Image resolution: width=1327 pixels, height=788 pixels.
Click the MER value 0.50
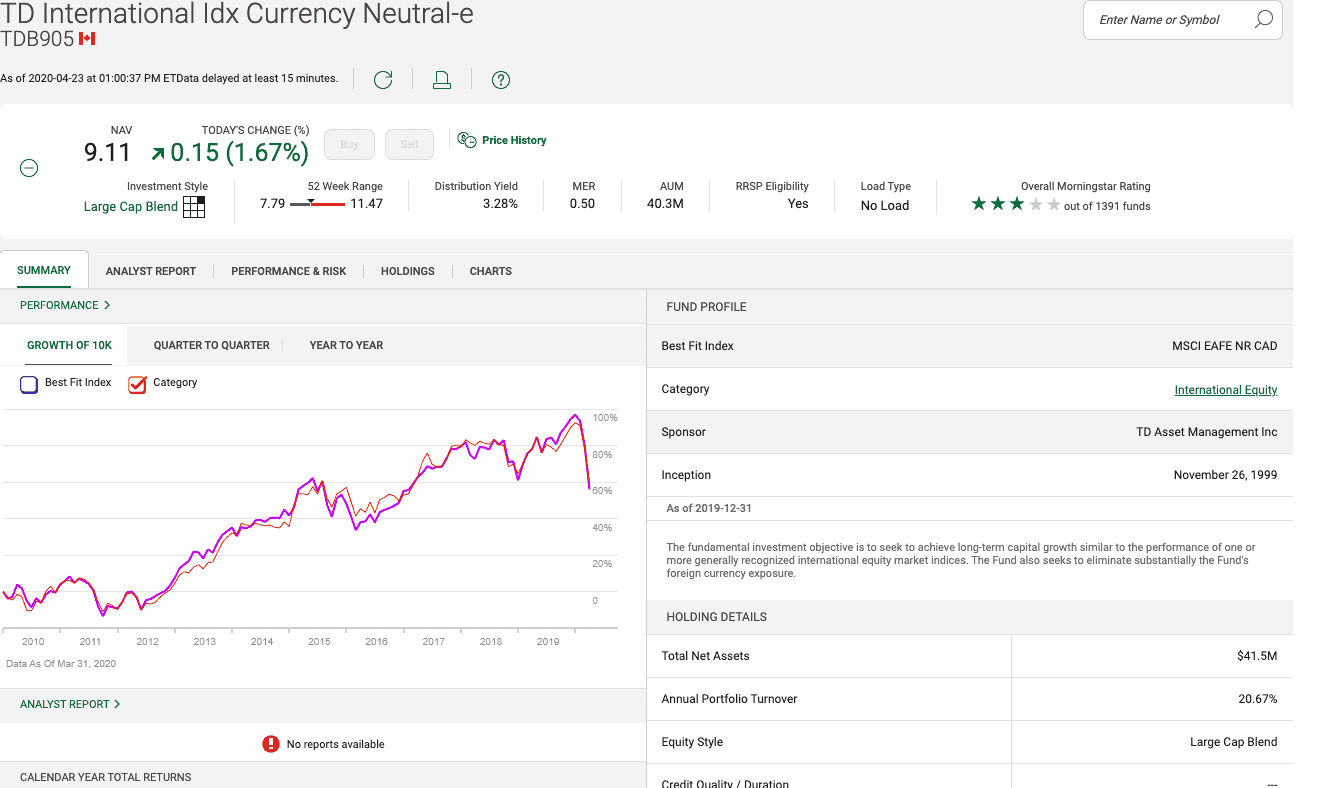click(x=582, y=204)
